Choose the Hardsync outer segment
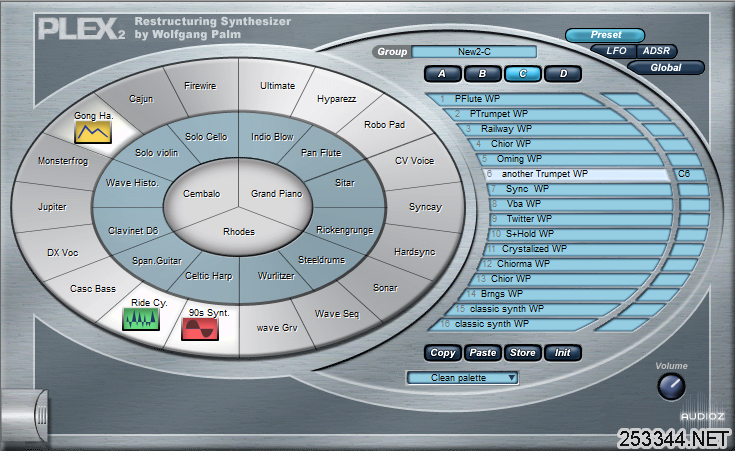 [414, 252]
